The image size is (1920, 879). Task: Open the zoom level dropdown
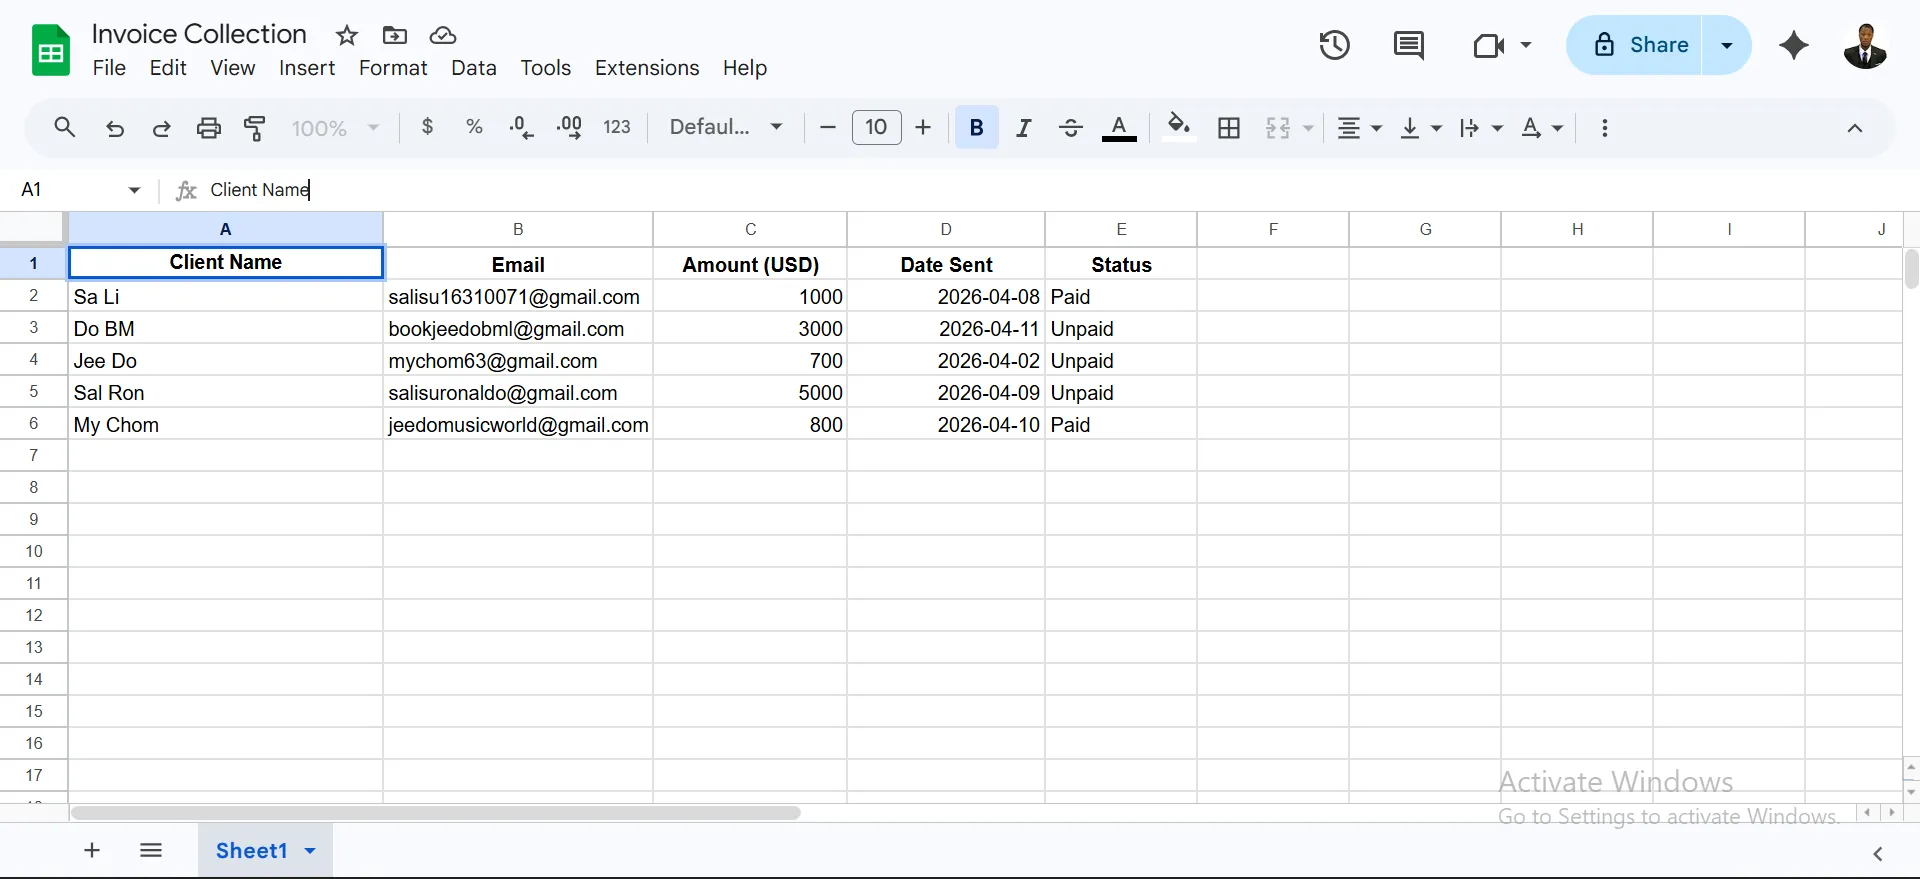[335, 128]
